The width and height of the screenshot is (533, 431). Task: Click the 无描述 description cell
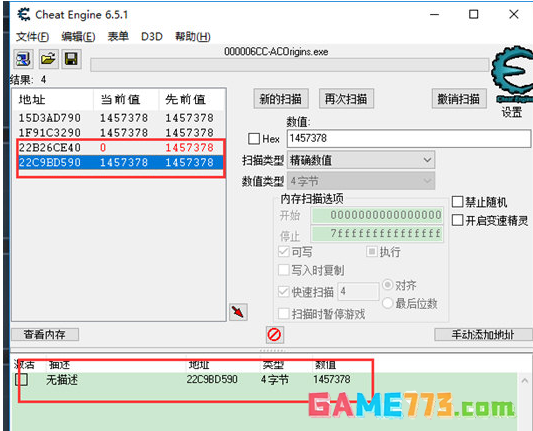[62, 379]
